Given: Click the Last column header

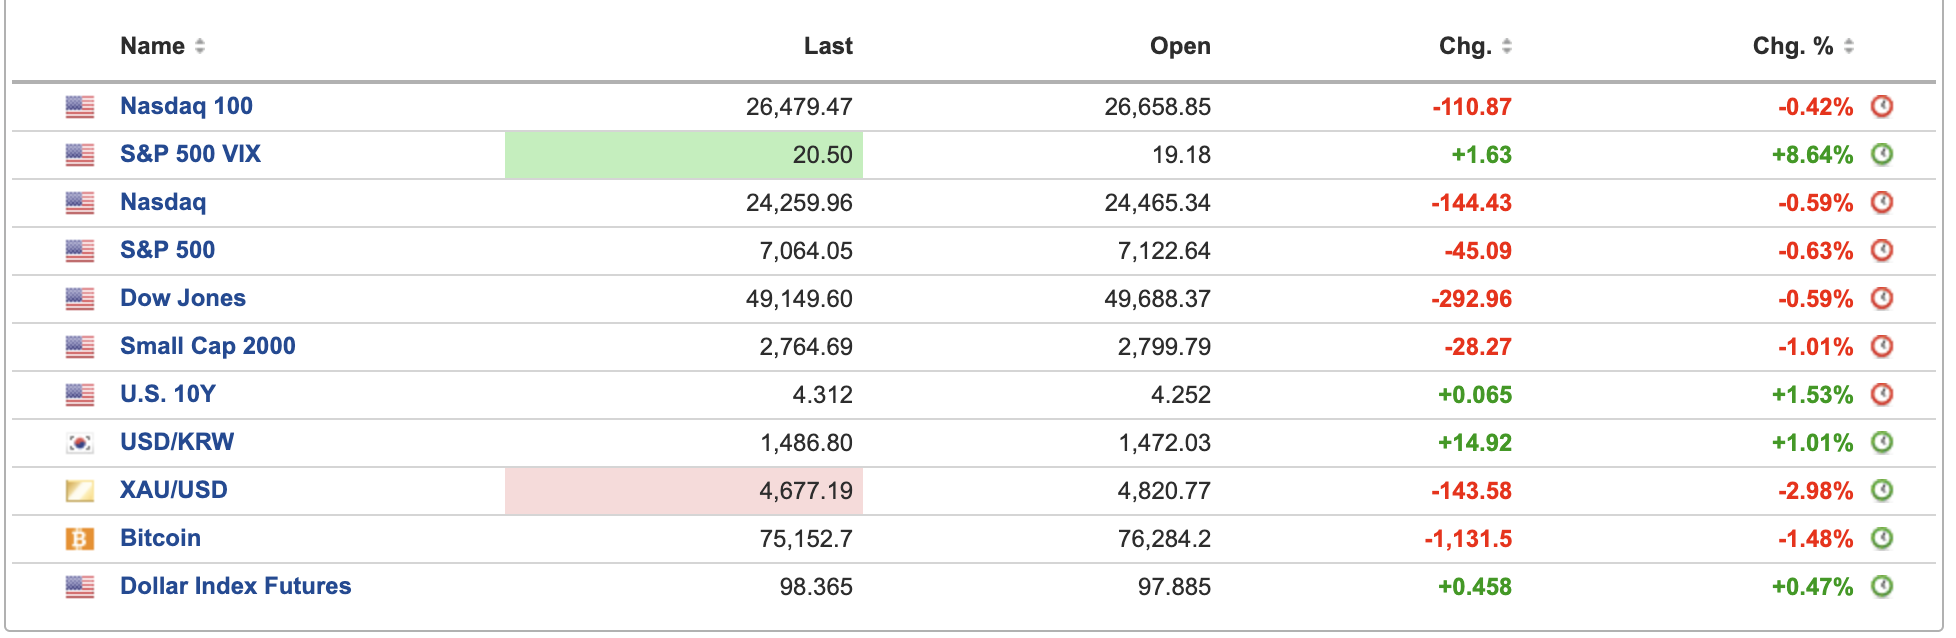Looking at the screenshot, I should coord(828,46).
